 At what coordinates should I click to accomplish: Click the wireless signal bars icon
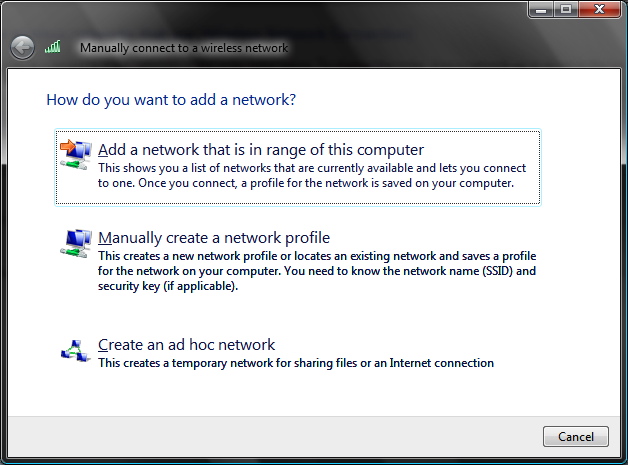53,47
